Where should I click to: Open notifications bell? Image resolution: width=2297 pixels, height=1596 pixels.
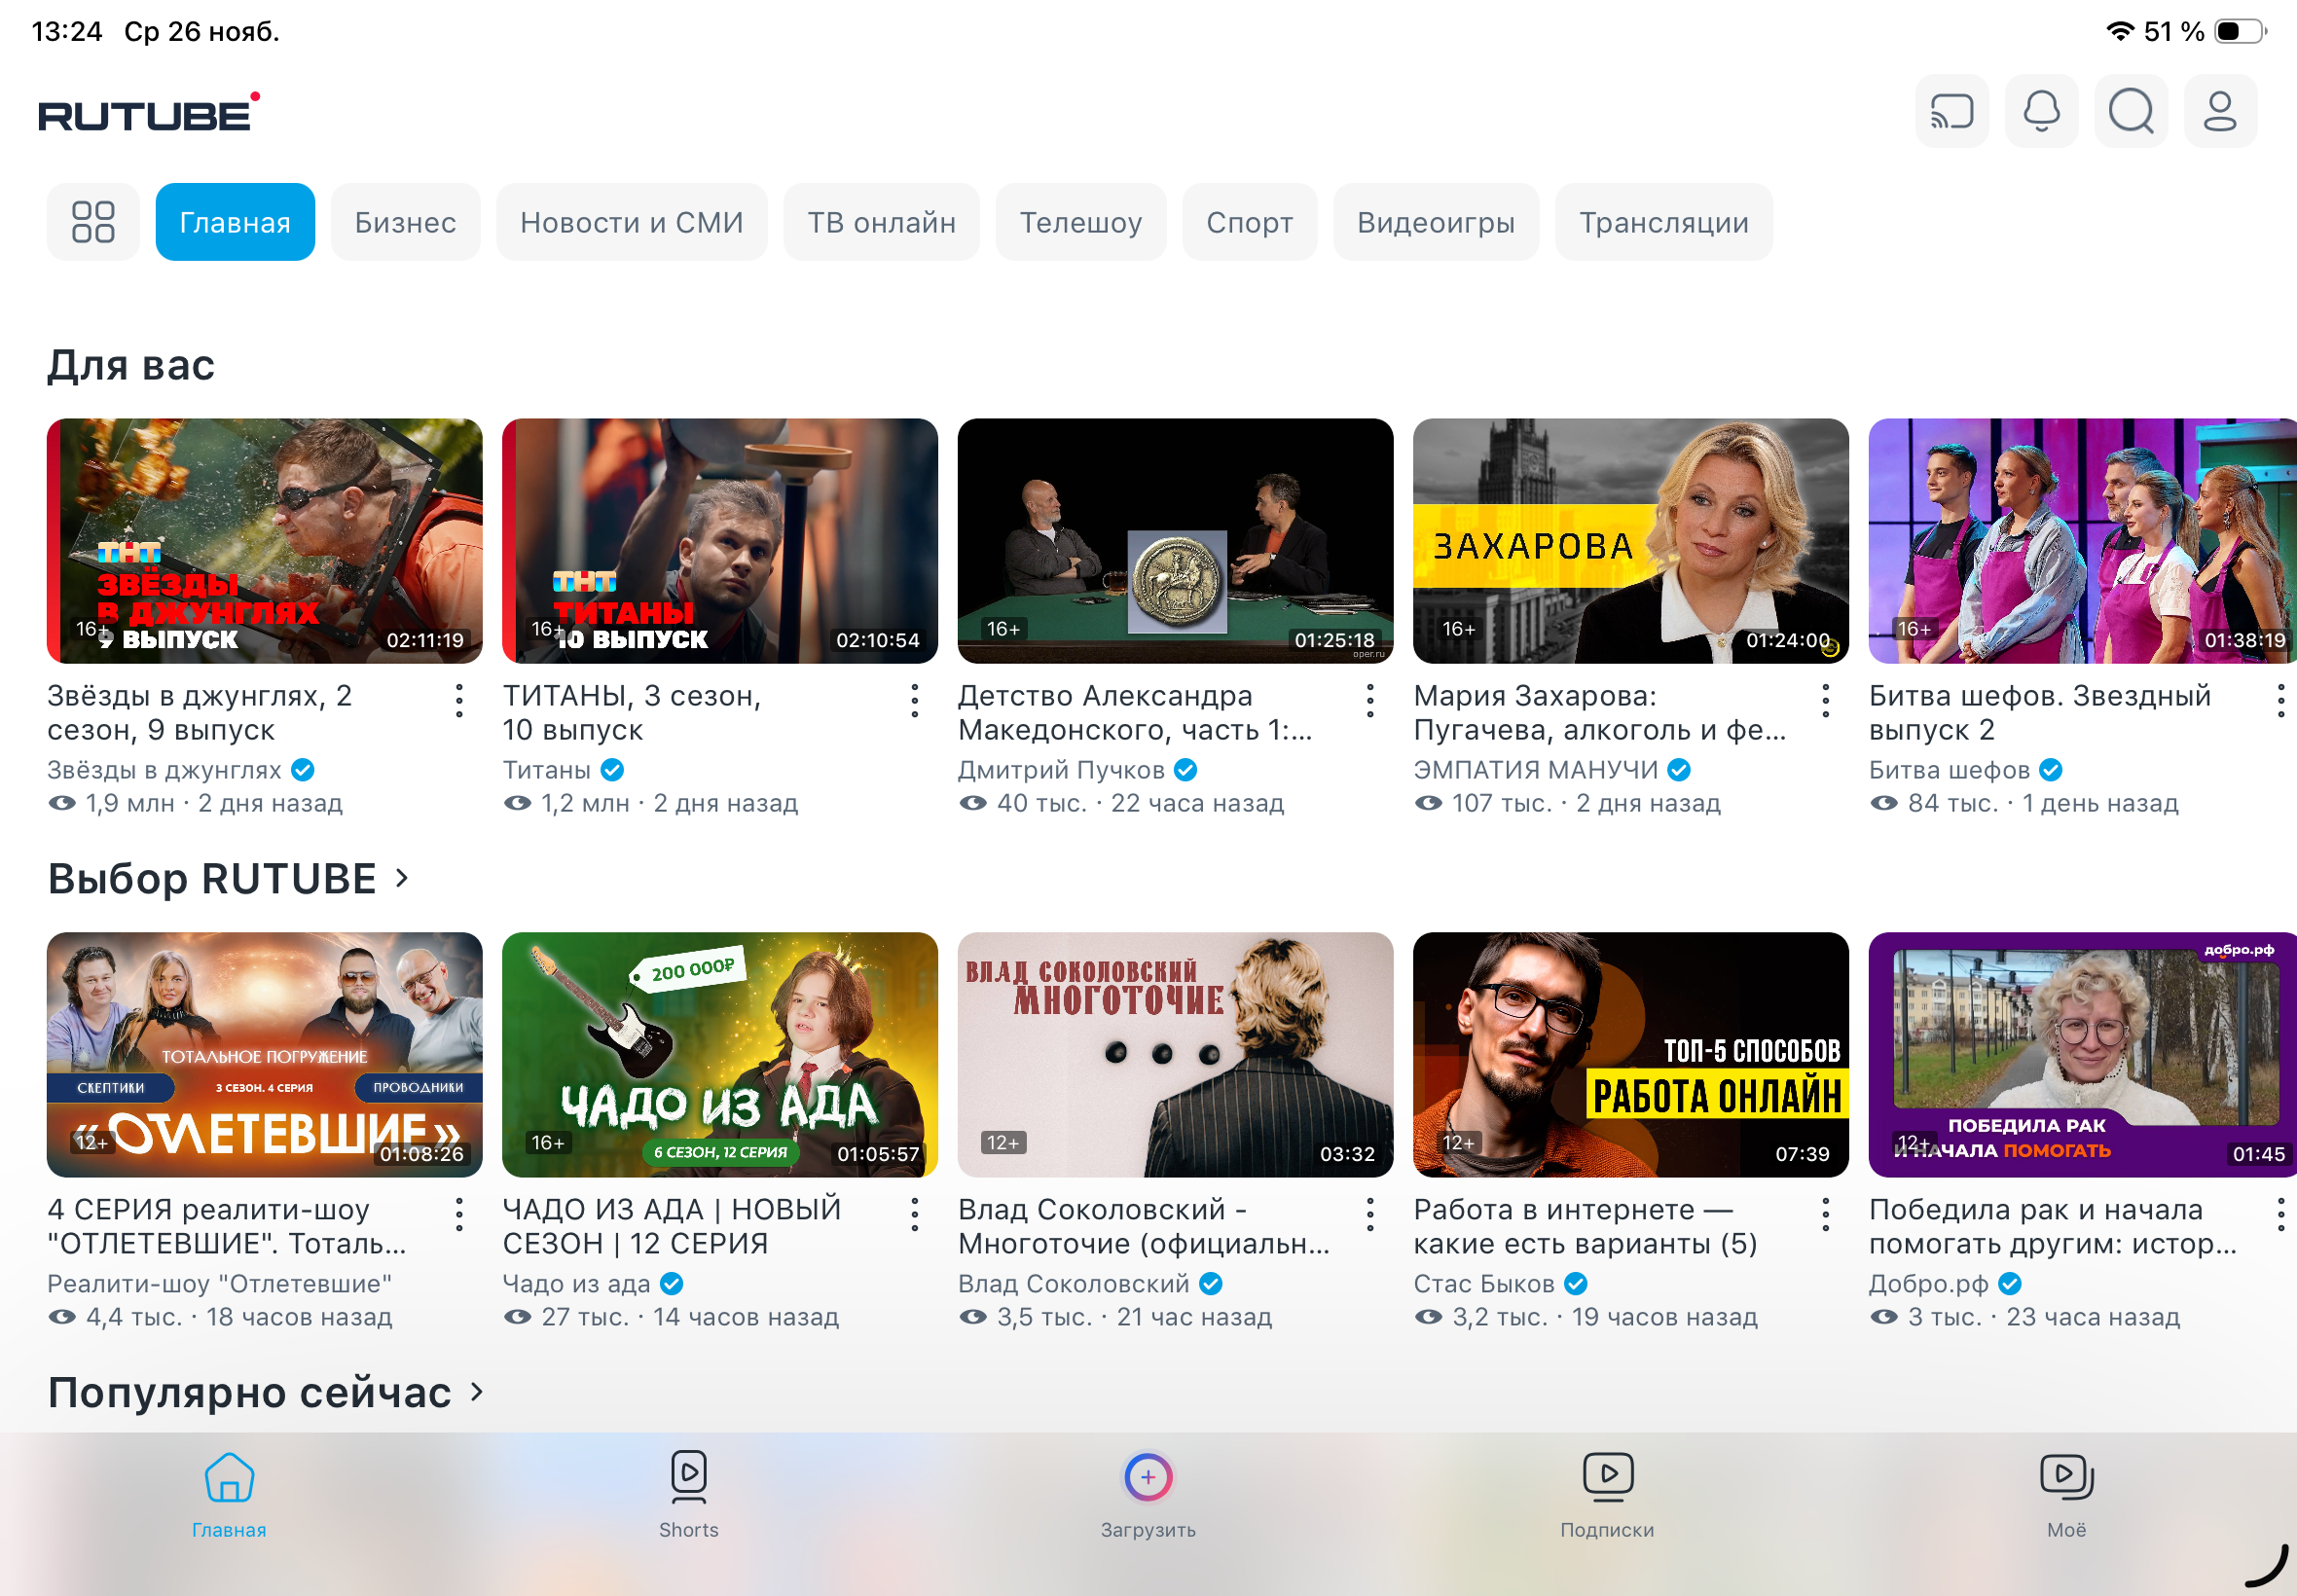[x=2041, y=111]
